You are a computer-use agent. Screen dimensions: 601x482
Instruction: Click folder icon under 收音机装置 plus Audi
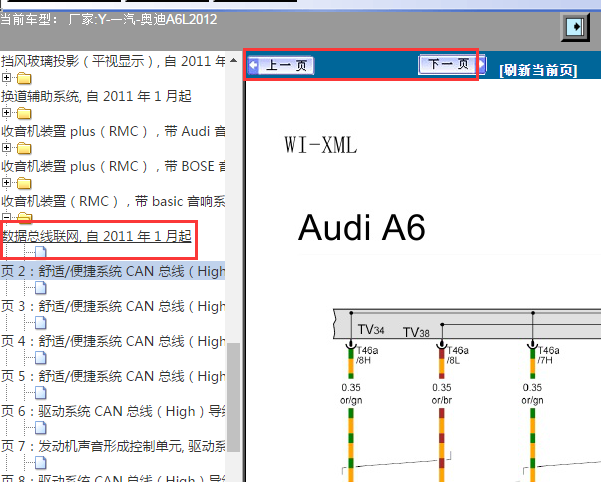point(24,148)
